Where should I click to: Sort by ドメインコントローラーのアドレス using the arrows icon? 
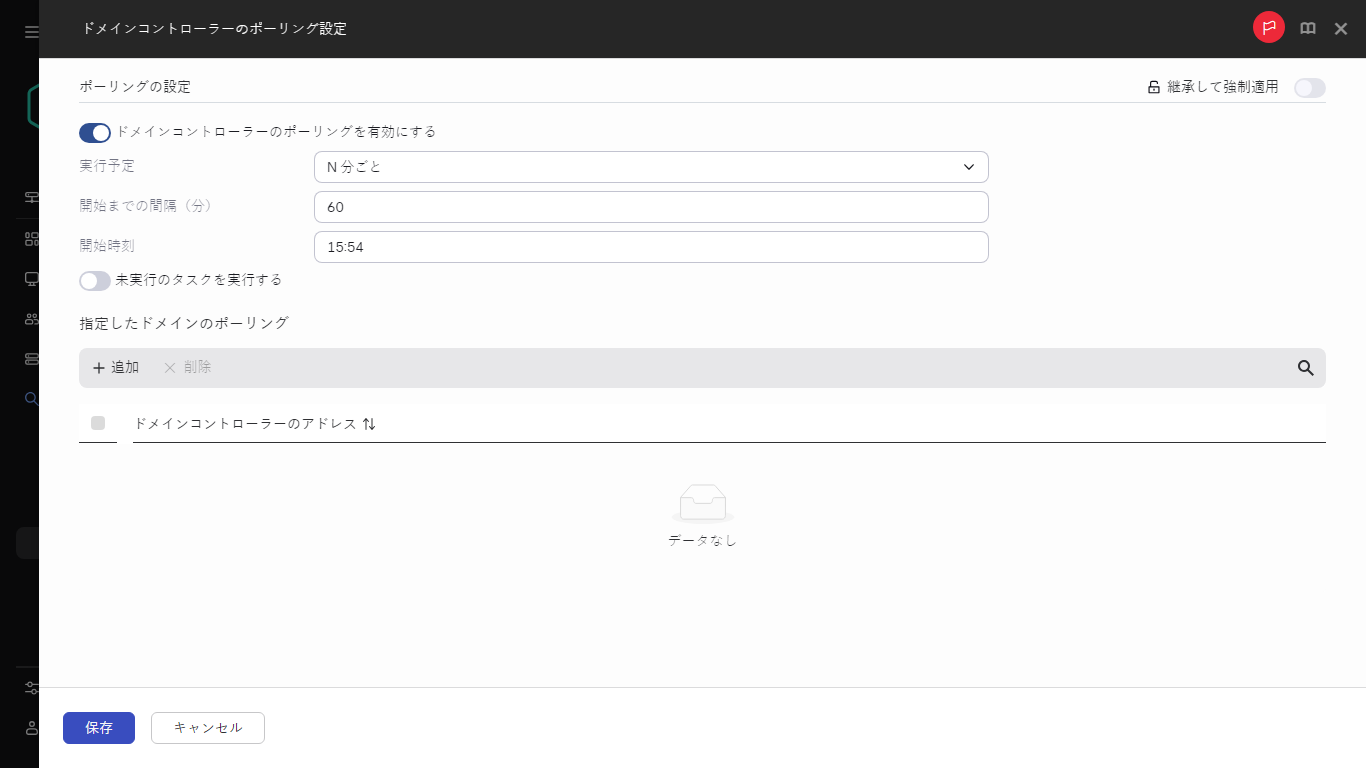[x=369, y=424]
